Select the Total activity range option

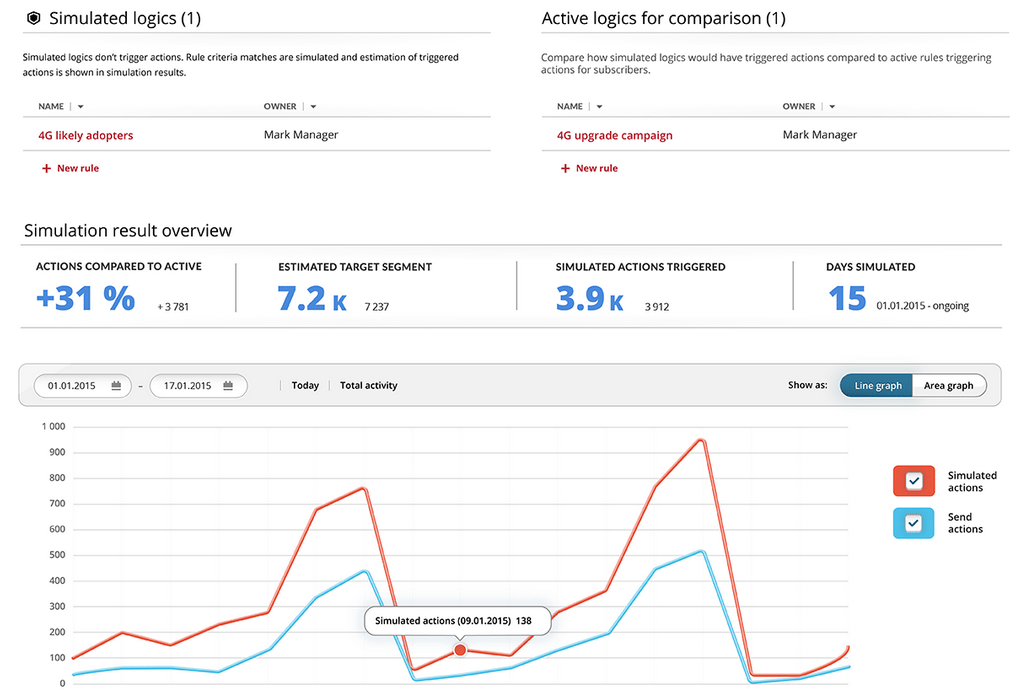[368, 386]
